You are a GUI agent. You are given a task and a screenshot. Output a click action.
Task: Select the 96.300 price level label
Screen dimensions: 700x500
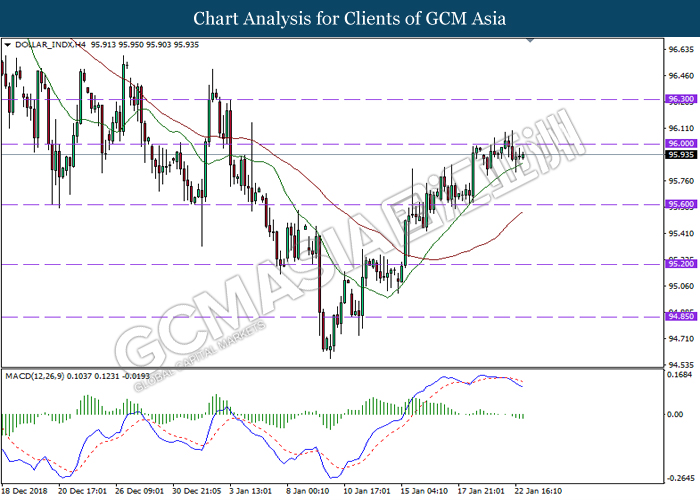coord(681,99)
